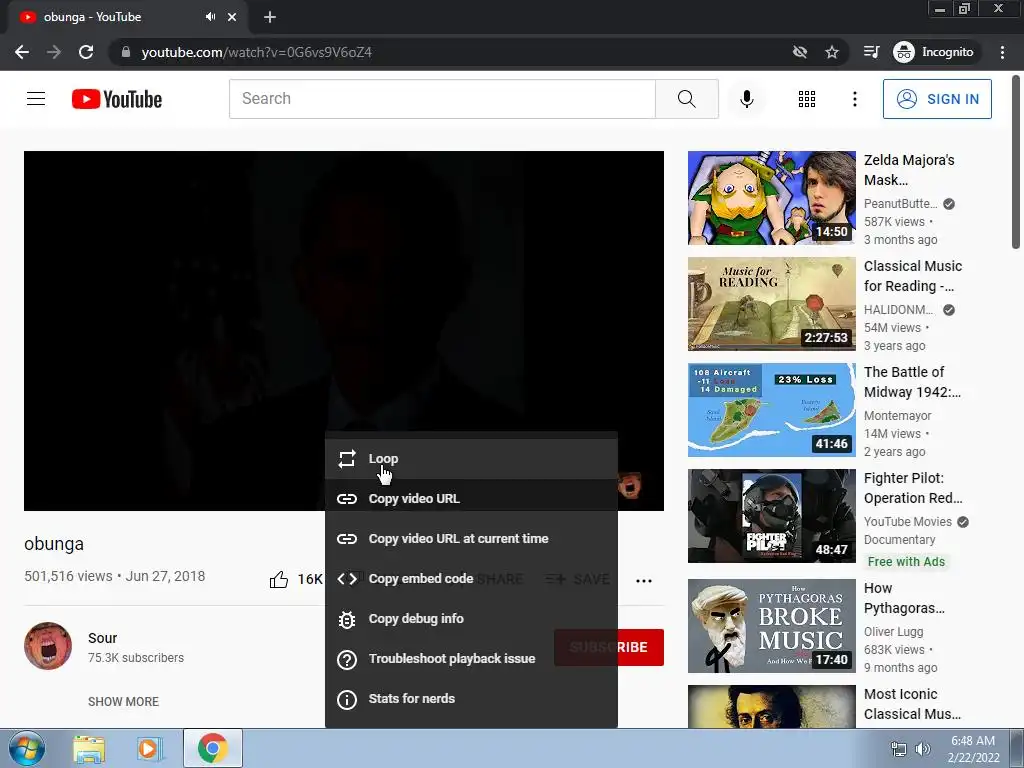Select Copy embed code
The height and width of the screenshot is (768, 1024).
(x=471, y=579)
